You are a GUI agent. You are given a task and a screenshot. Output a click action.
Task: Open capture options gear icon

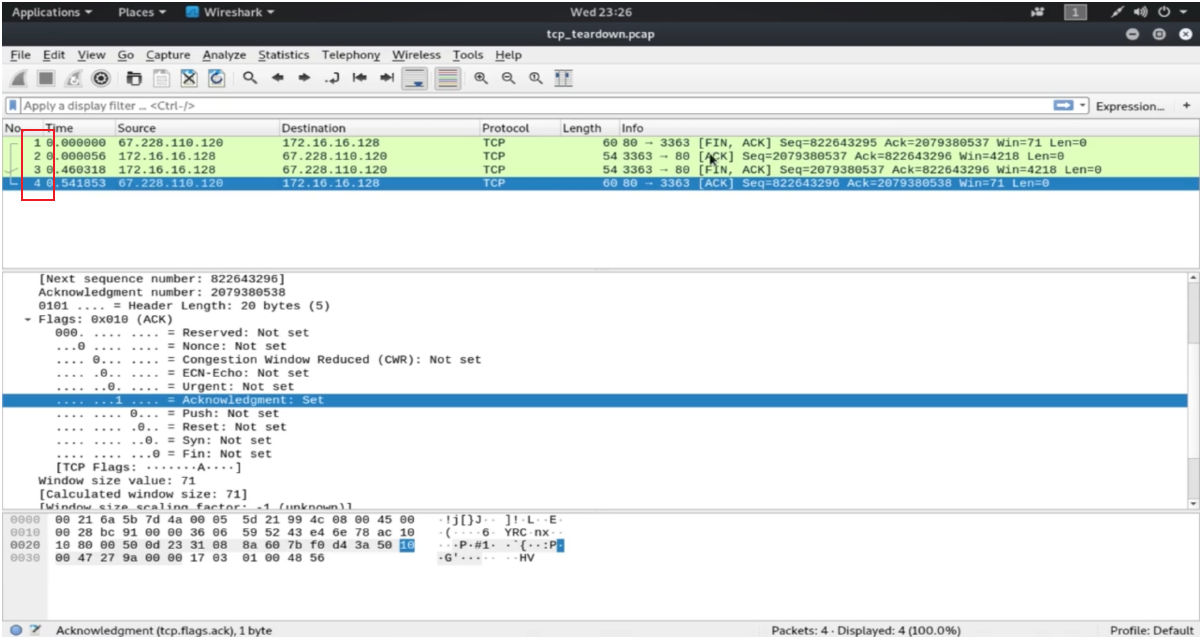click(101, 78)
